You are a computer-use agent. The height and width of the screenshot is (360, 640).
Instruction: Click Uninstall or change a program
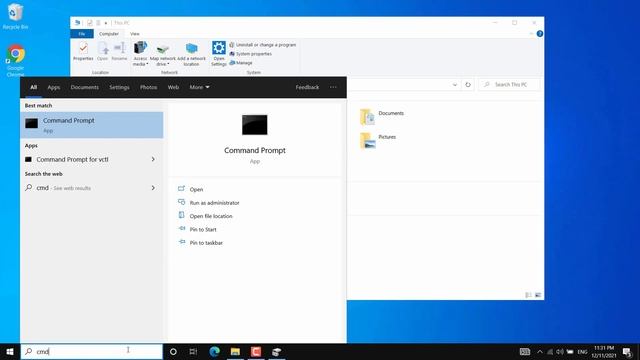[263, 45]
